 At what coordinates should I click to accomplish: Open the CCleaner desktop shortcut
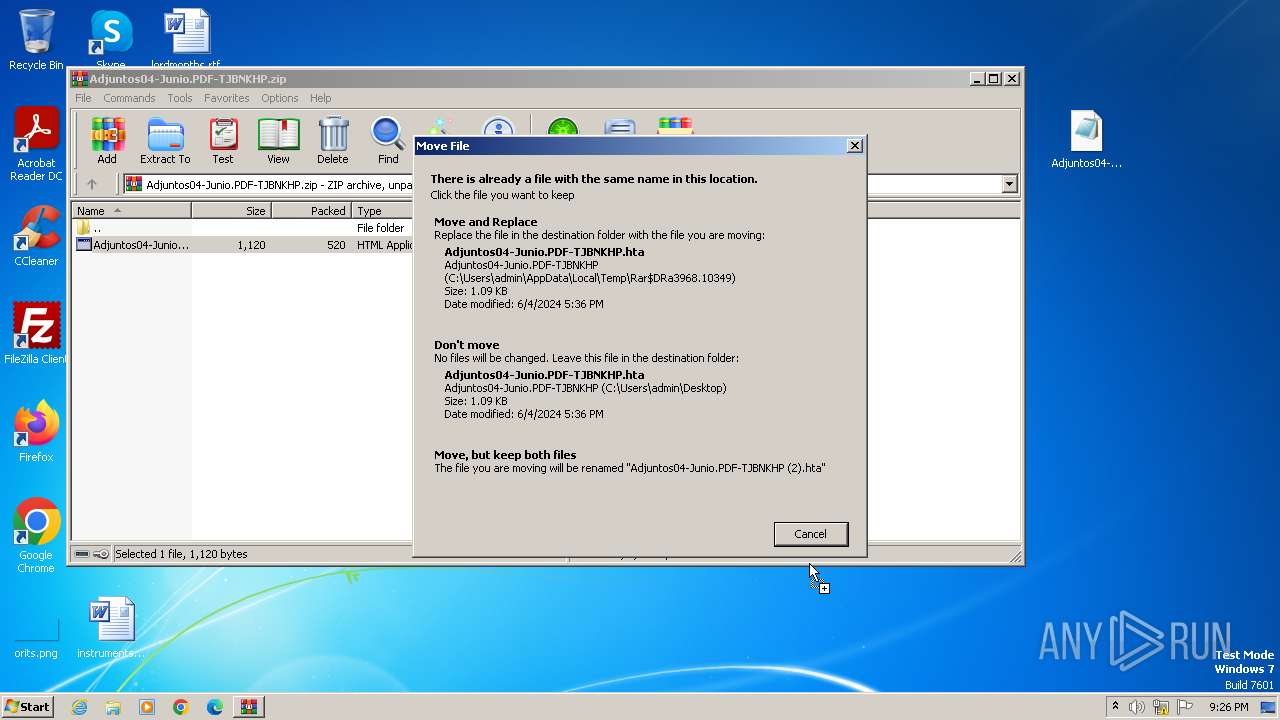point(36,236)
